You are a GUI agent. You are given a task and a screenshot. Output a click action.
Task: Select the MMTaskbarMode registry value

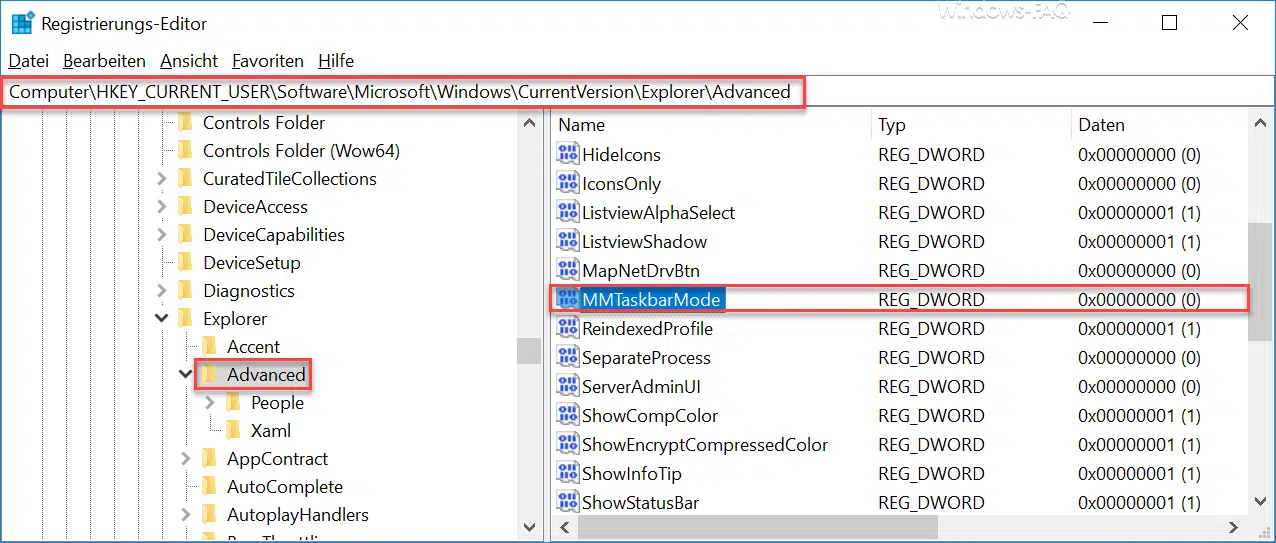pos(651,299)
